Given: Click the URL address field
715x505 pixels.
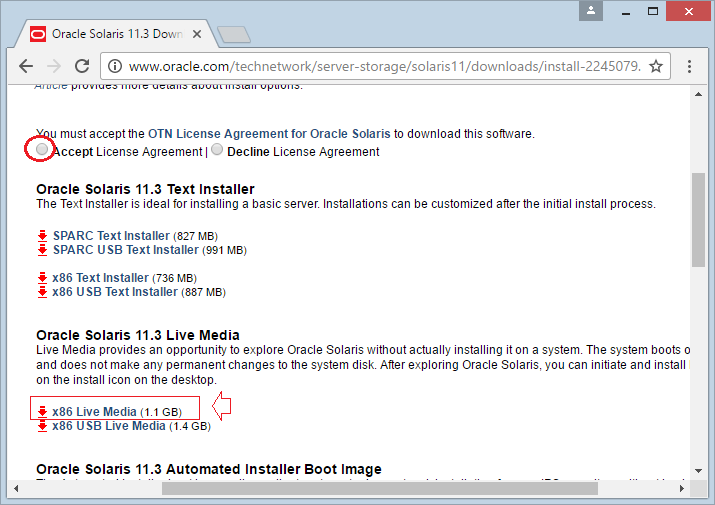Looking at the screenshot, I should tap(384, 67).
